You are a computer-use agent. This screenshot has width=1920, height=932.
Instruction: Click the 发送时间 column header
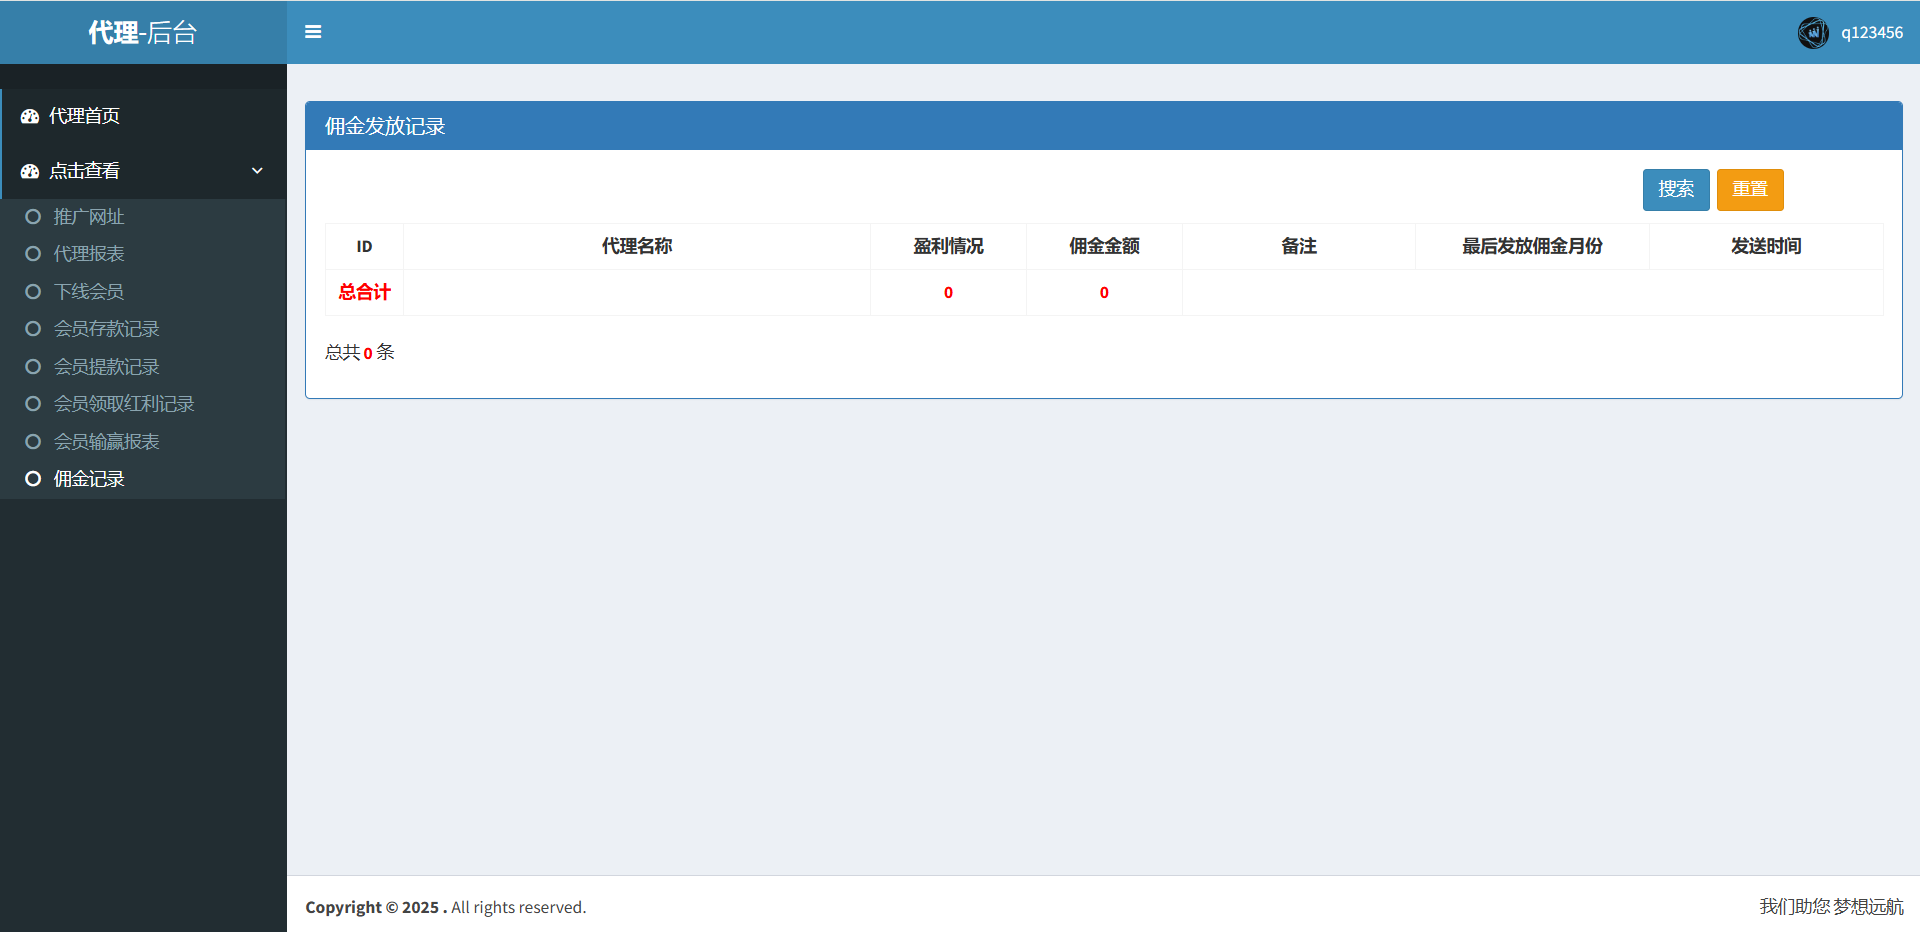(x=1765, y=246)
